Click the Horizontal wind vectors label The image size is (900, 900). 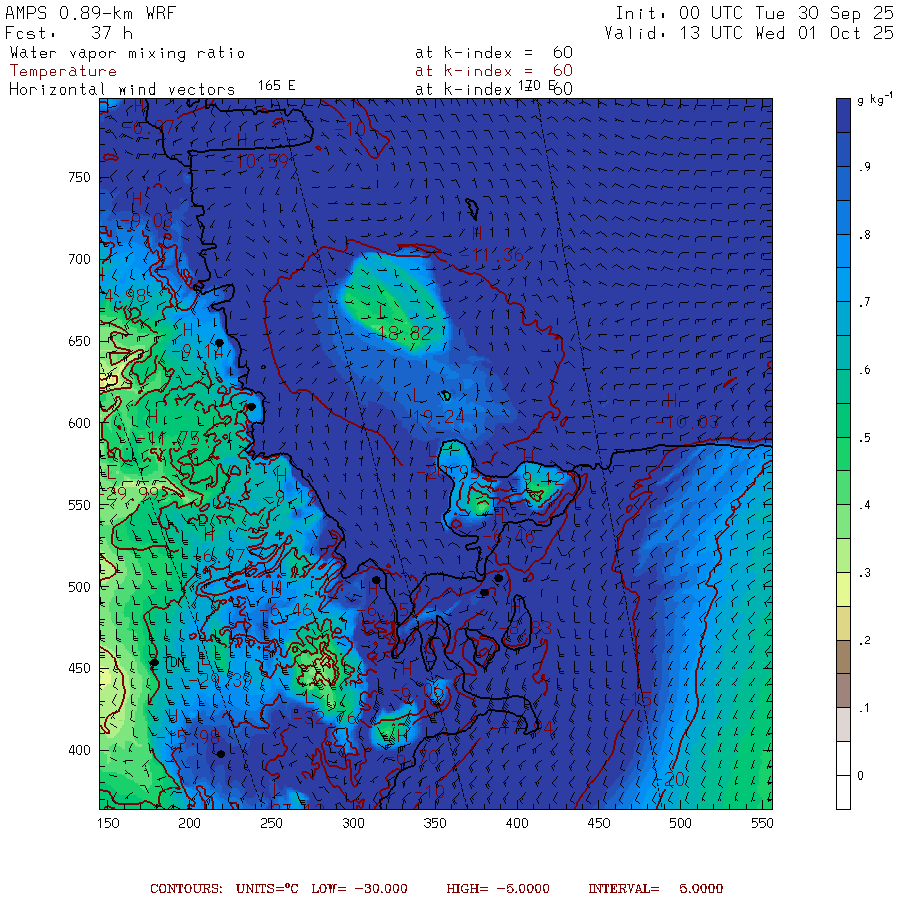122,89
